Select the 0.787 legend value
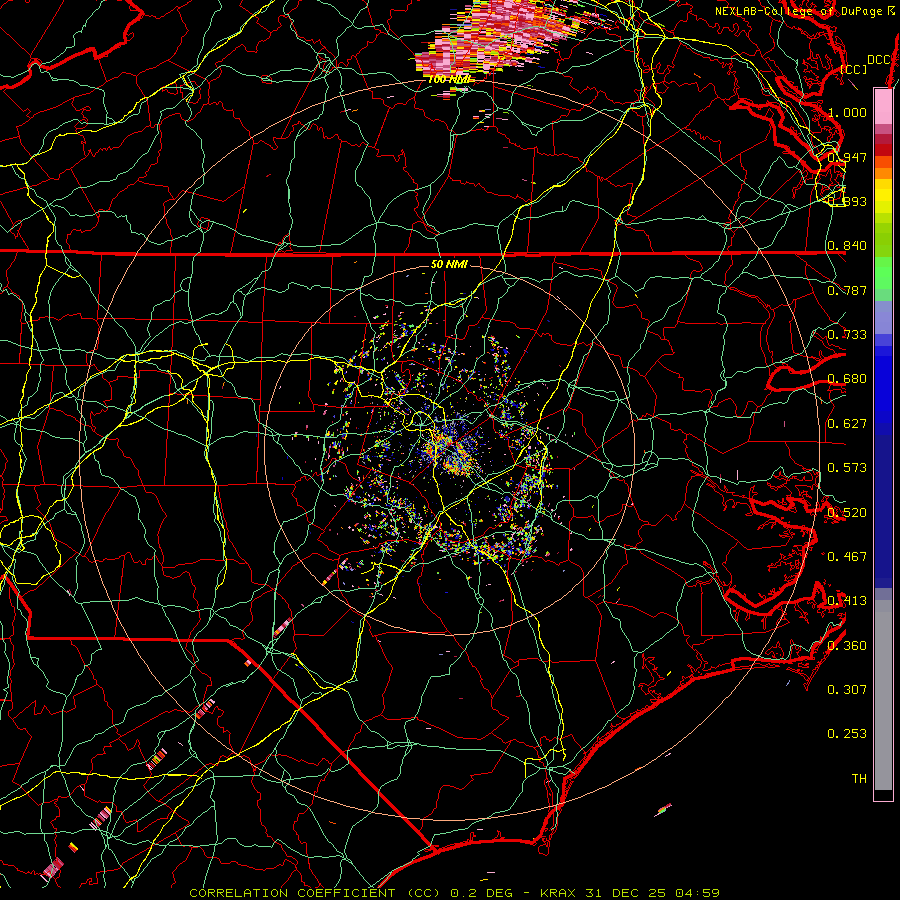 point(847,290)
